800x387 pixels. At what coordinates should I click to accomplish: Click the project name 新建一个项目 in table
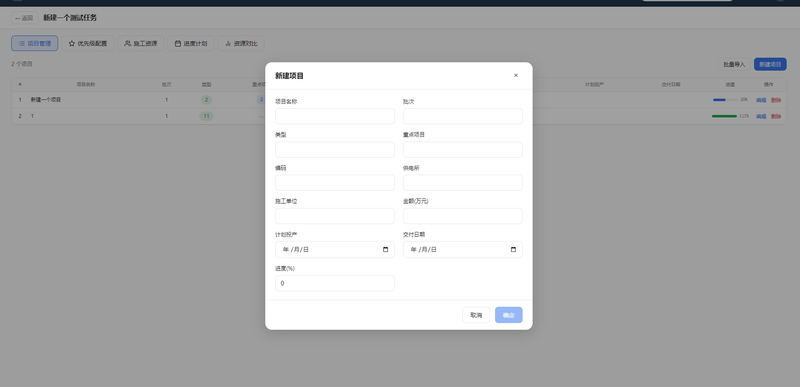[x=46, y=100]
